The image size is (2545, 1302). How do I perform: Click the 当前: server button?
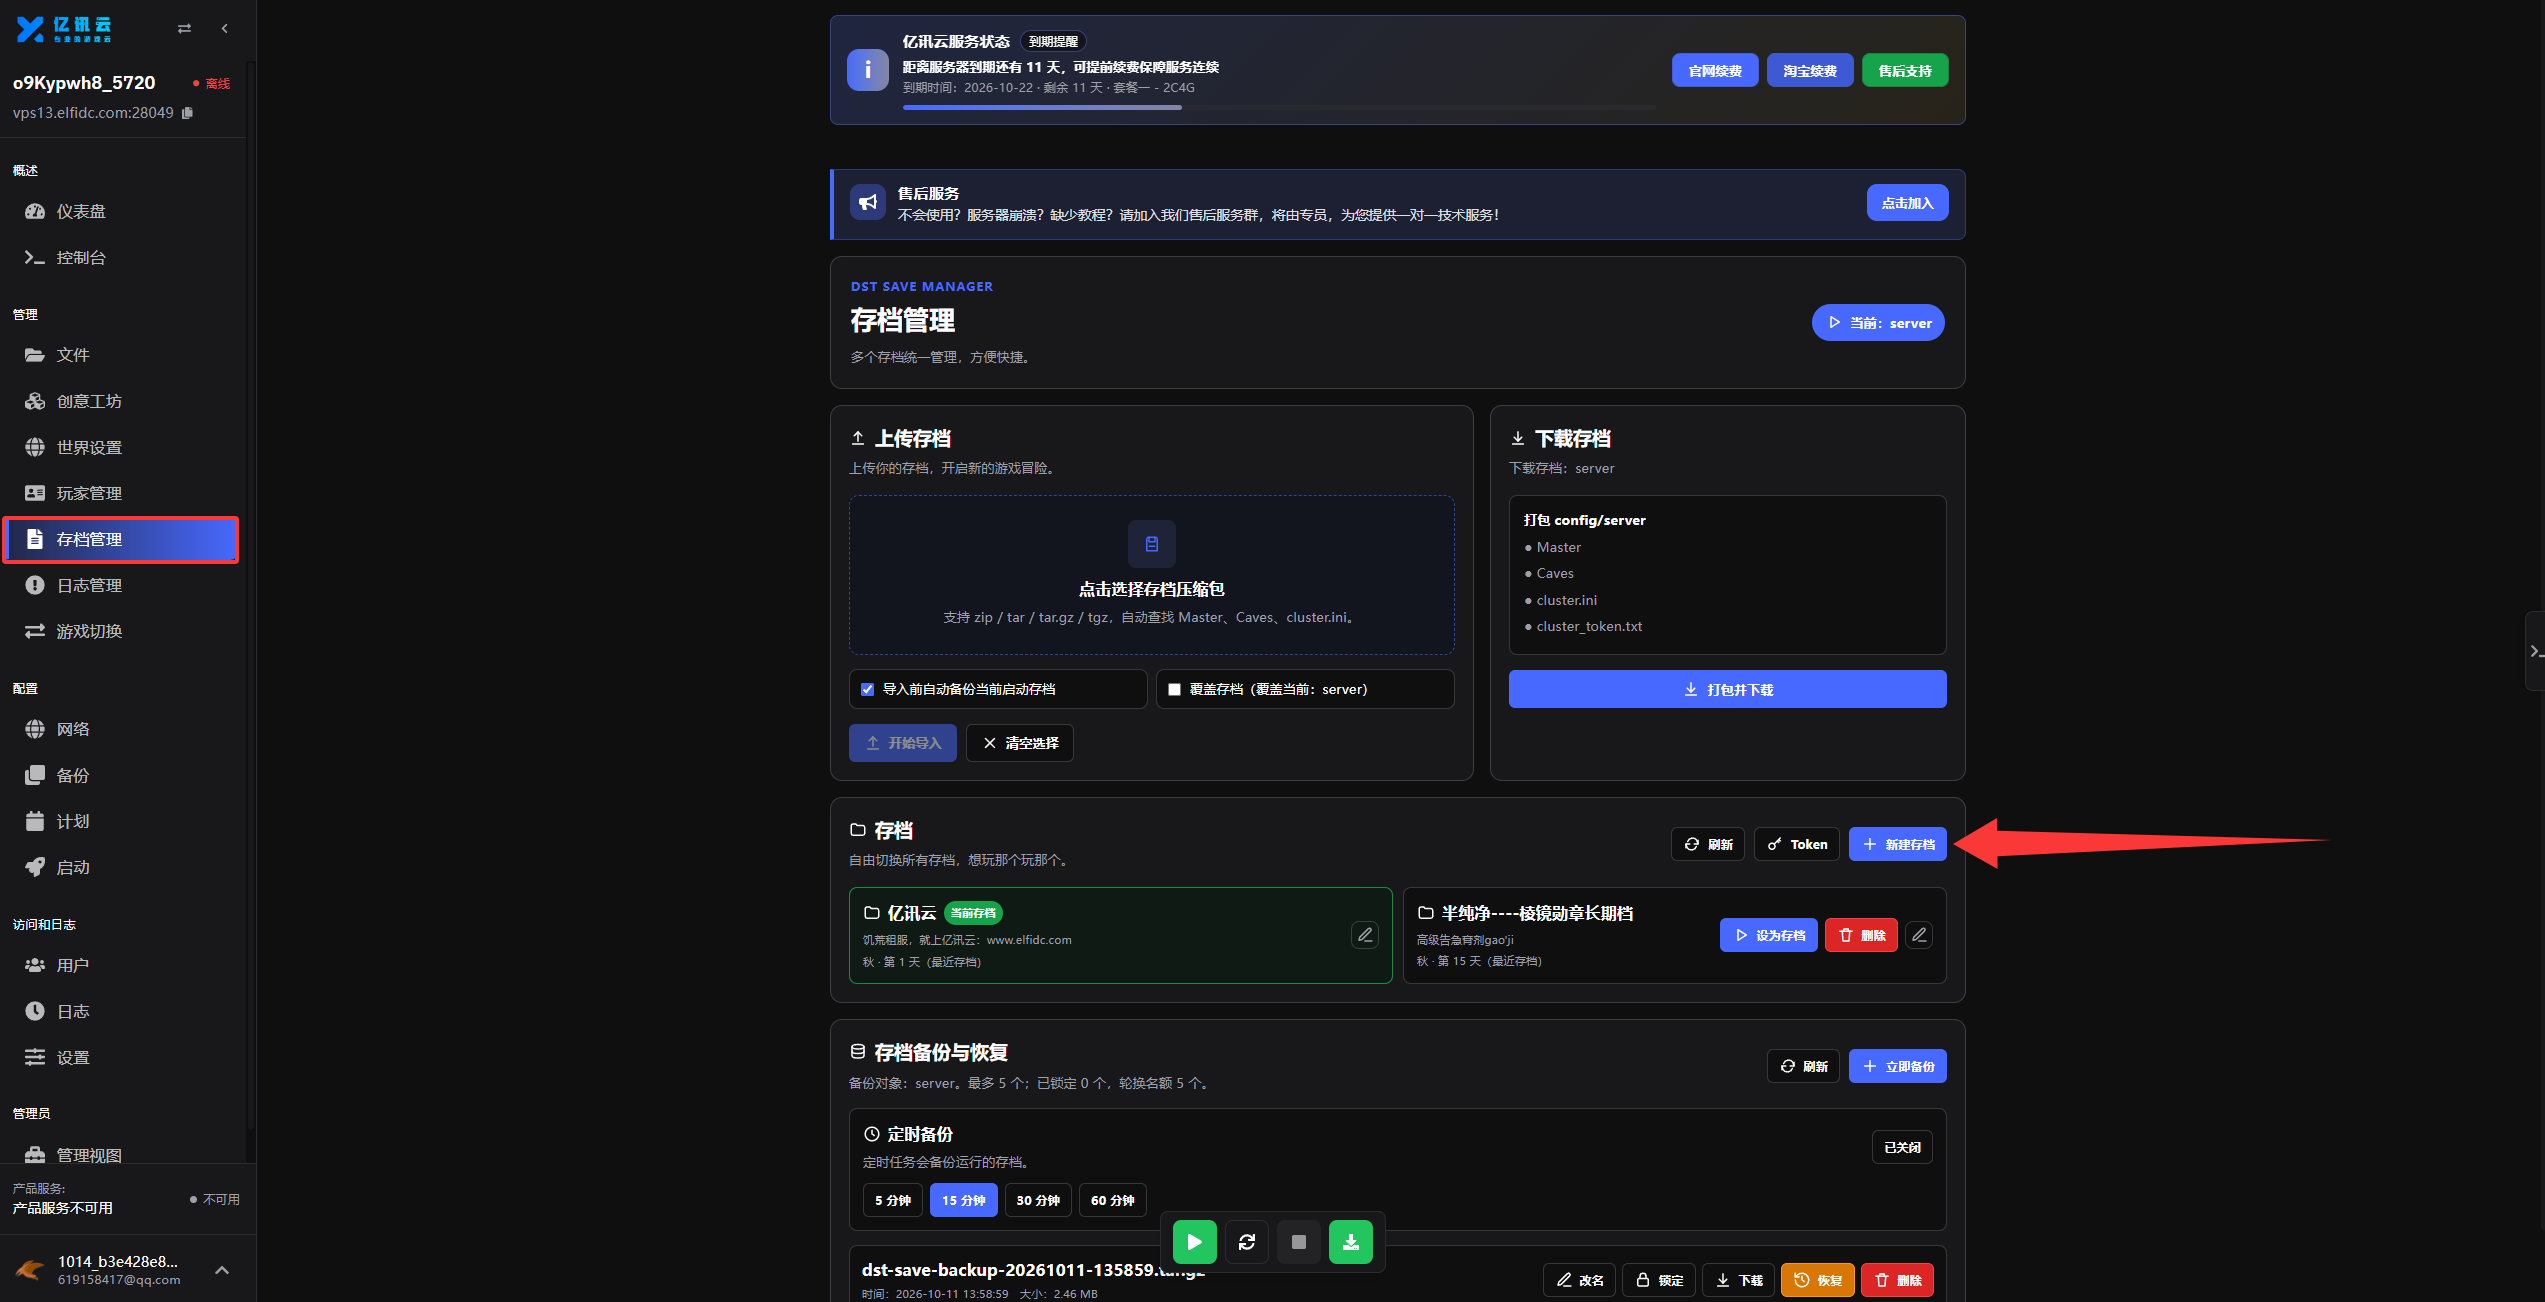click(1878, 323)
